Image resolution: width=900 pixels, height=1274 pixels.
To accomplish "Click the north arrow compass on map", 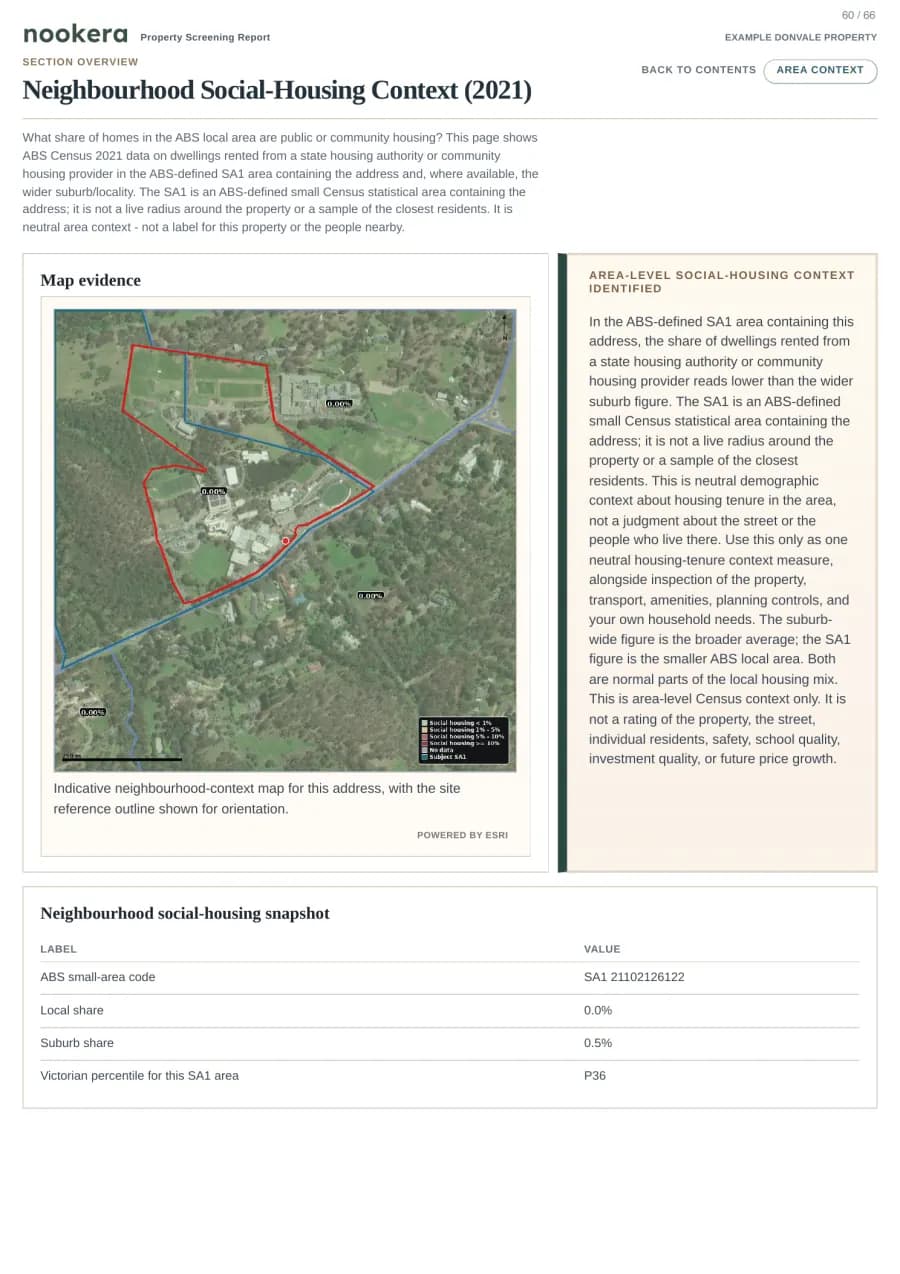I will pos(506,327).
